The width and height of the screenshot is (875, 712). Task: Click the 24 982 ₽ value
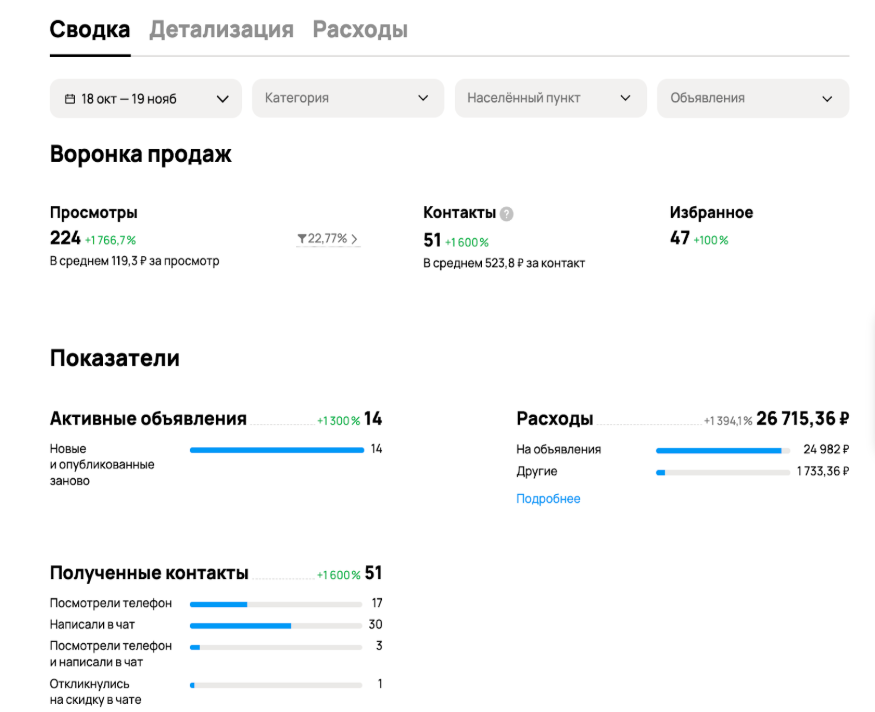(x=826, y=449)
